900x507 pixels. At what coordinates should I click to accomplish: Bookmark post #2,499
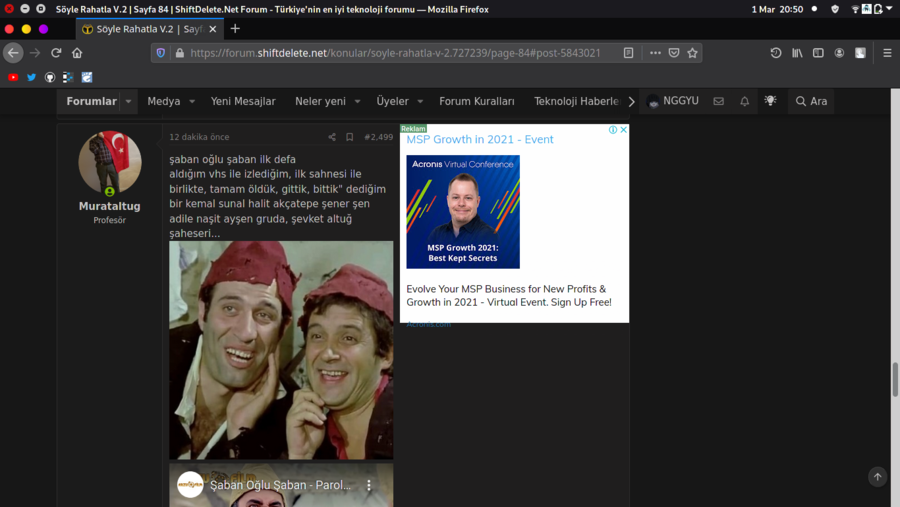tap(350, 137)
